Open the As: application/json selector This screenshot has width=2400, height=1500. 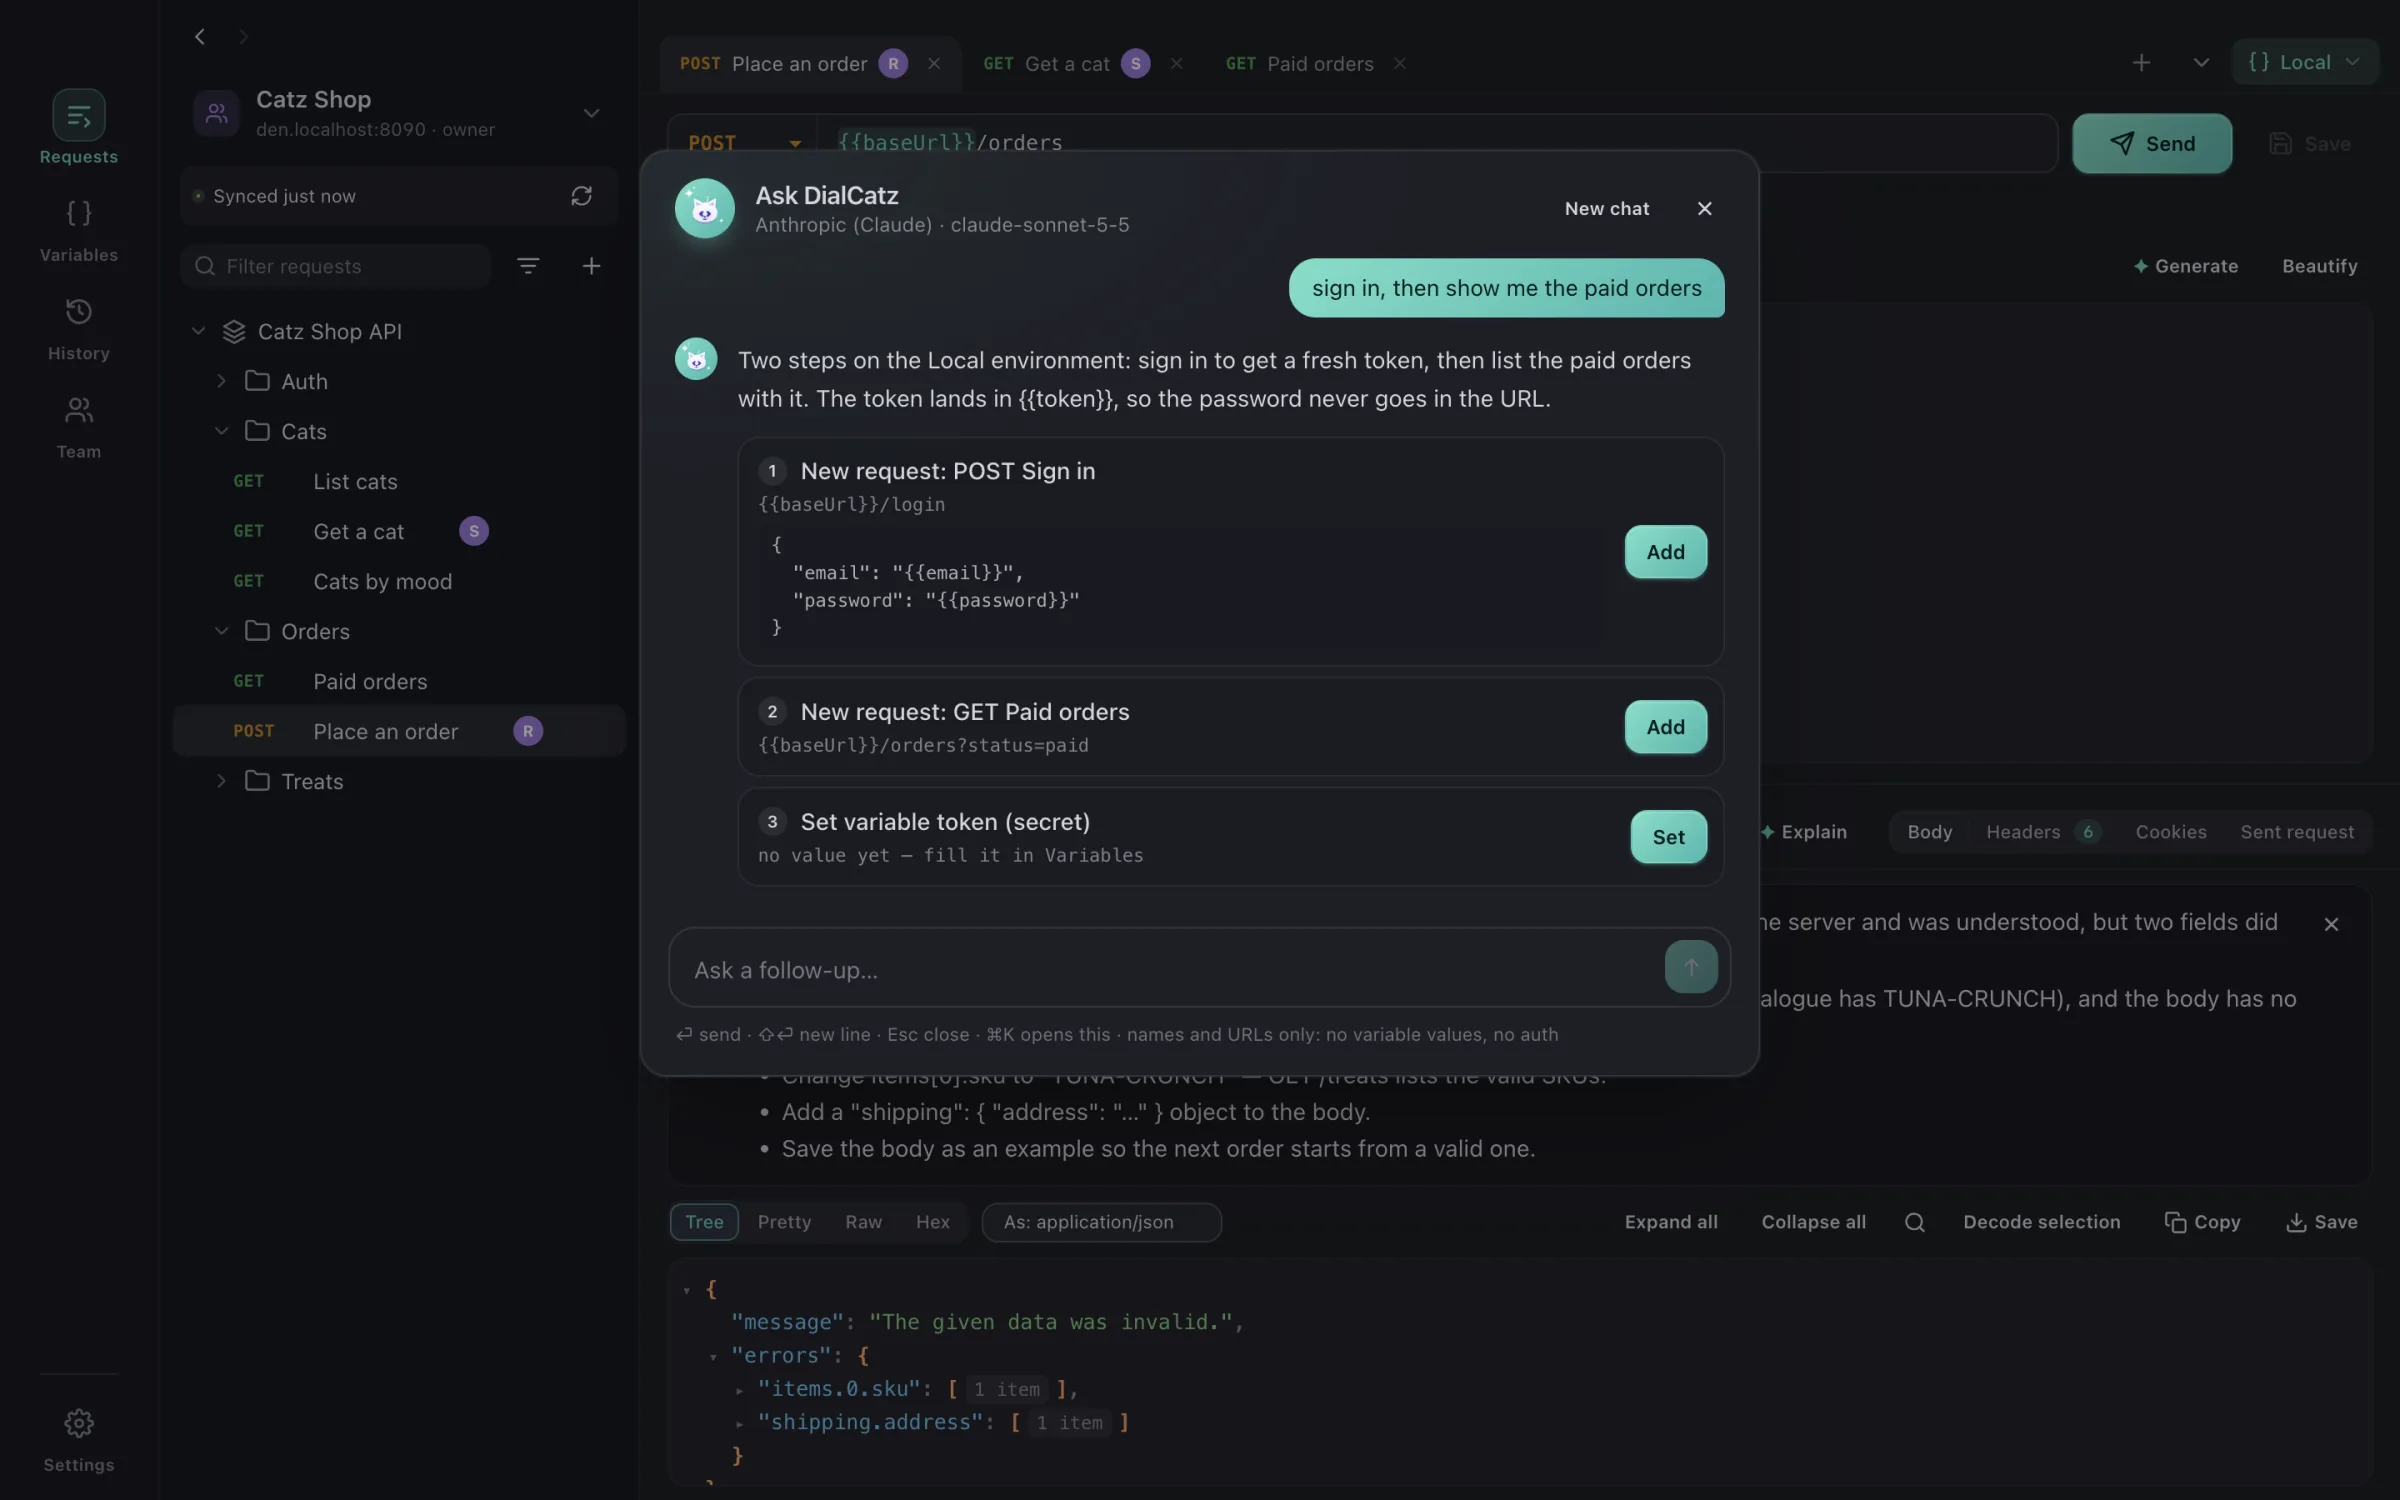pyautogui.click(x=1101, y=1222)
